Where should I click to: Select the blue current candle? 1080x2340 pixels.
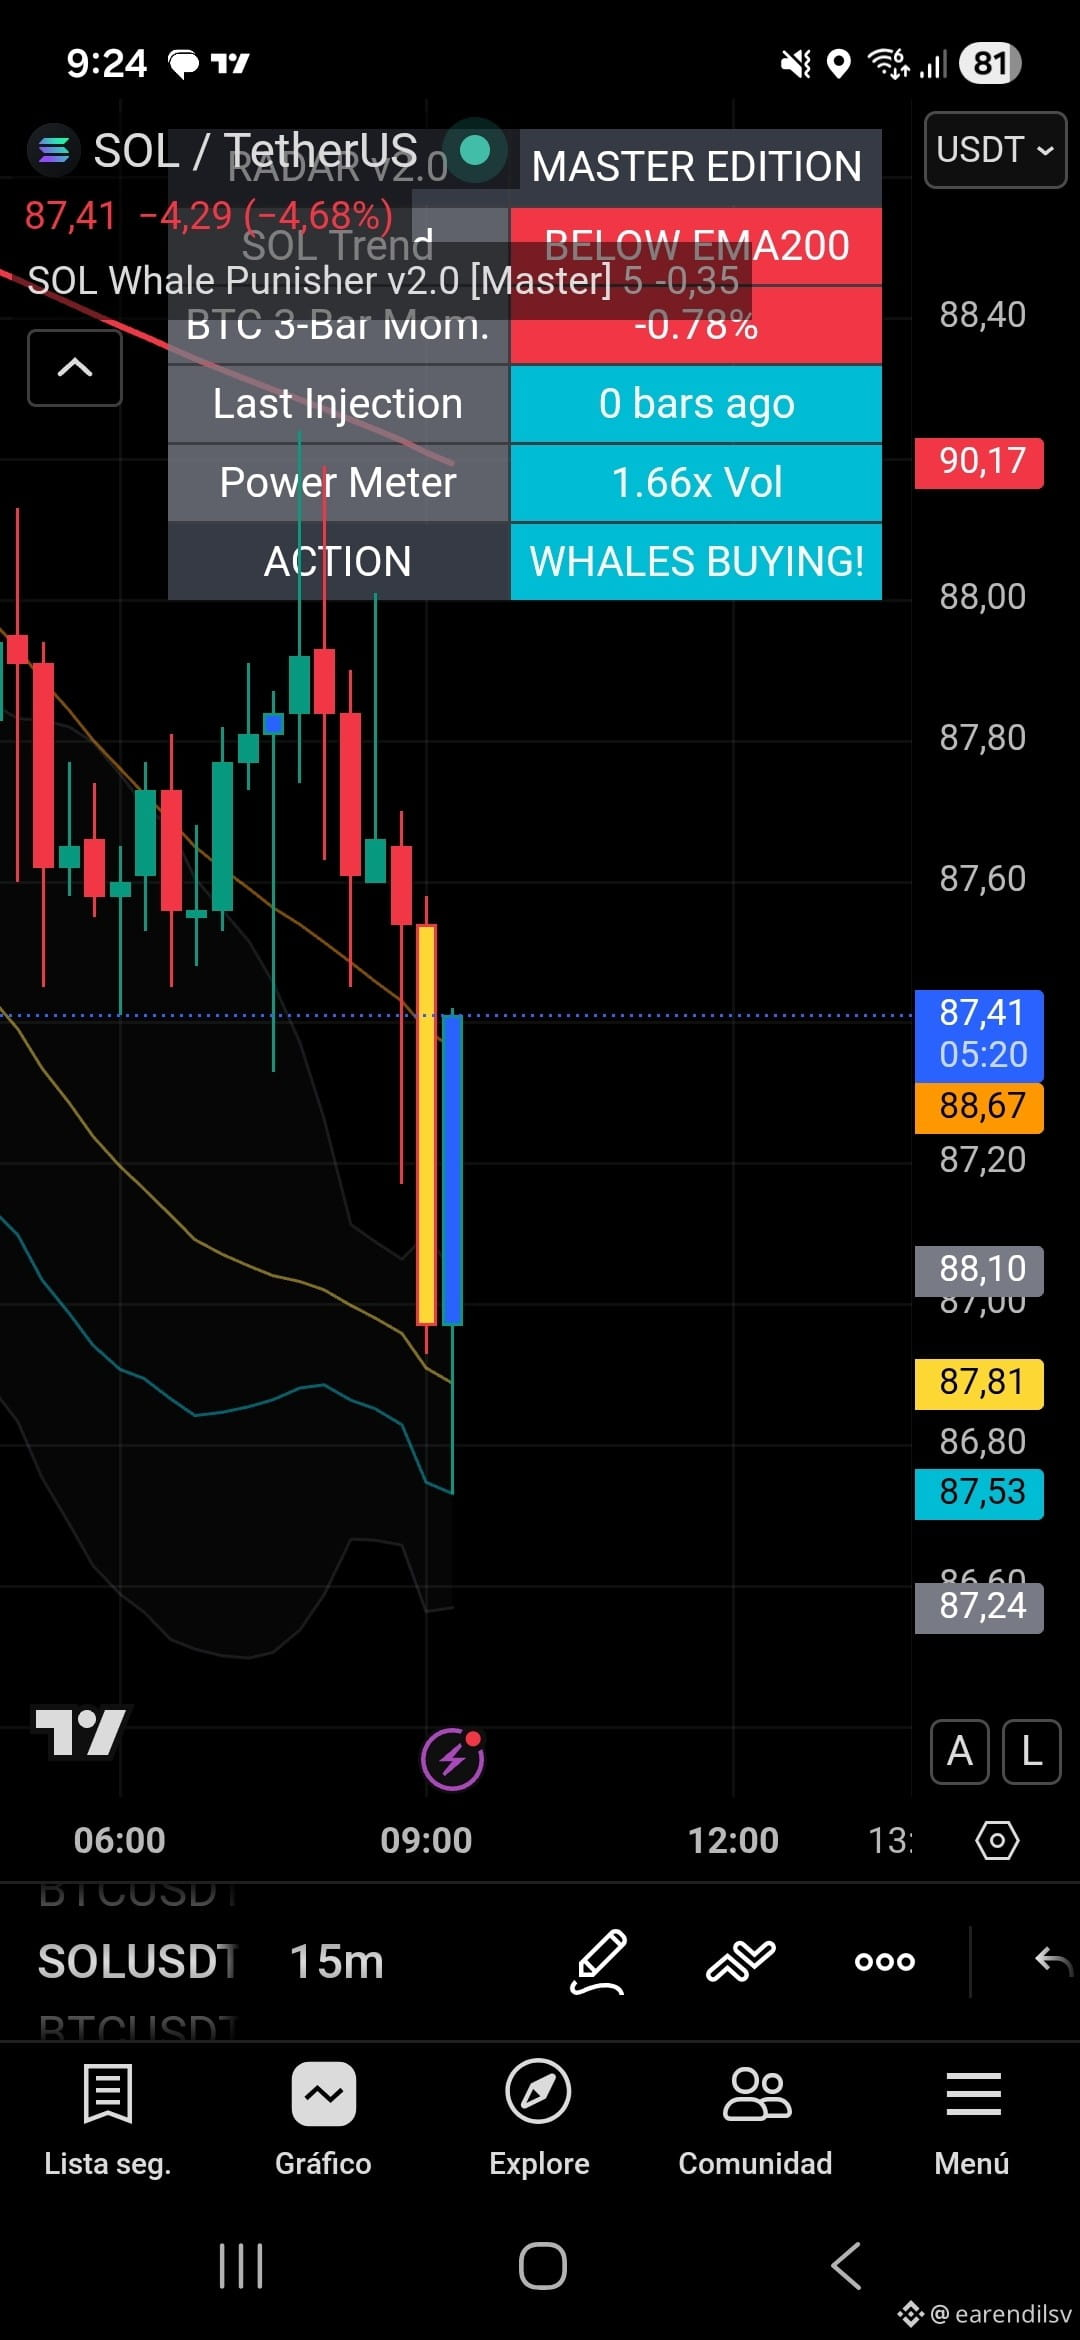click(x=452, y=1170)
